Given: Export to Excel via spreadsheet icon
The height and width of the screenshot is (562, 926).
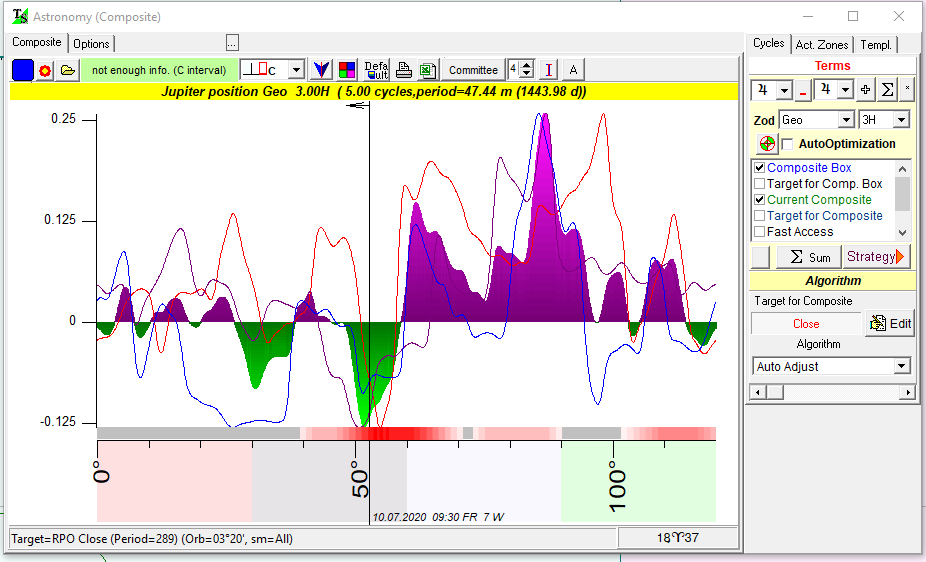Looking at the screenshot, I should (427, 70).
